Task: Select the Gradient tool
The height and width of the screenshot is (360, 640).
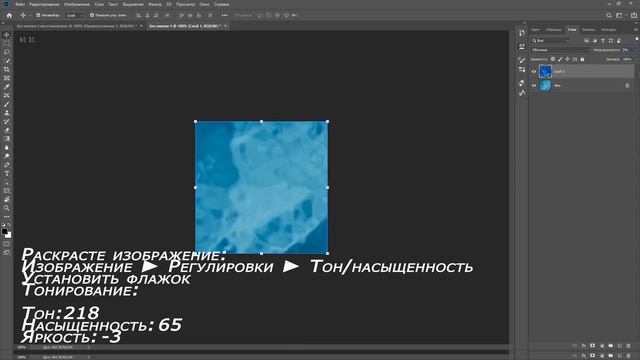Action: (x=7, y=139)
